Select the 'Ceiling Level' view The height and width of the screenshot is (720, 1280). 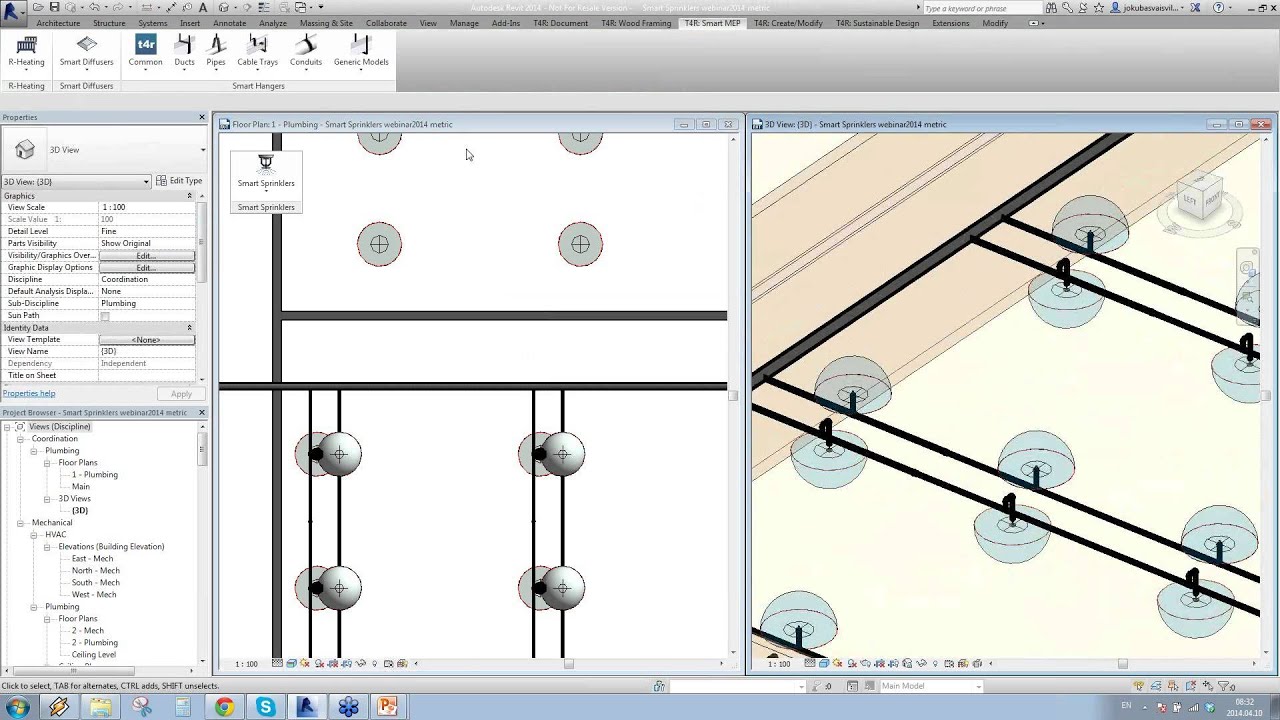click(94, 655)
